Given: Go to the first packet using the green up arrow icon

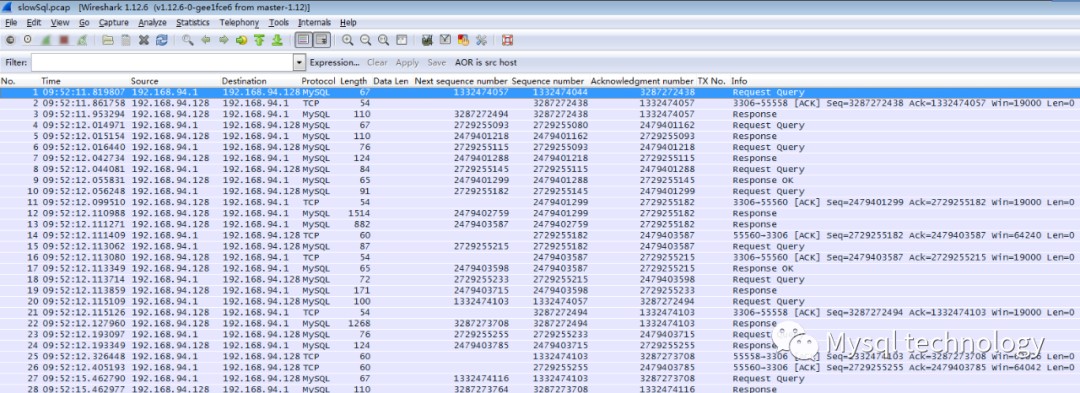Looking at the screenshot, I should [259, 41].
